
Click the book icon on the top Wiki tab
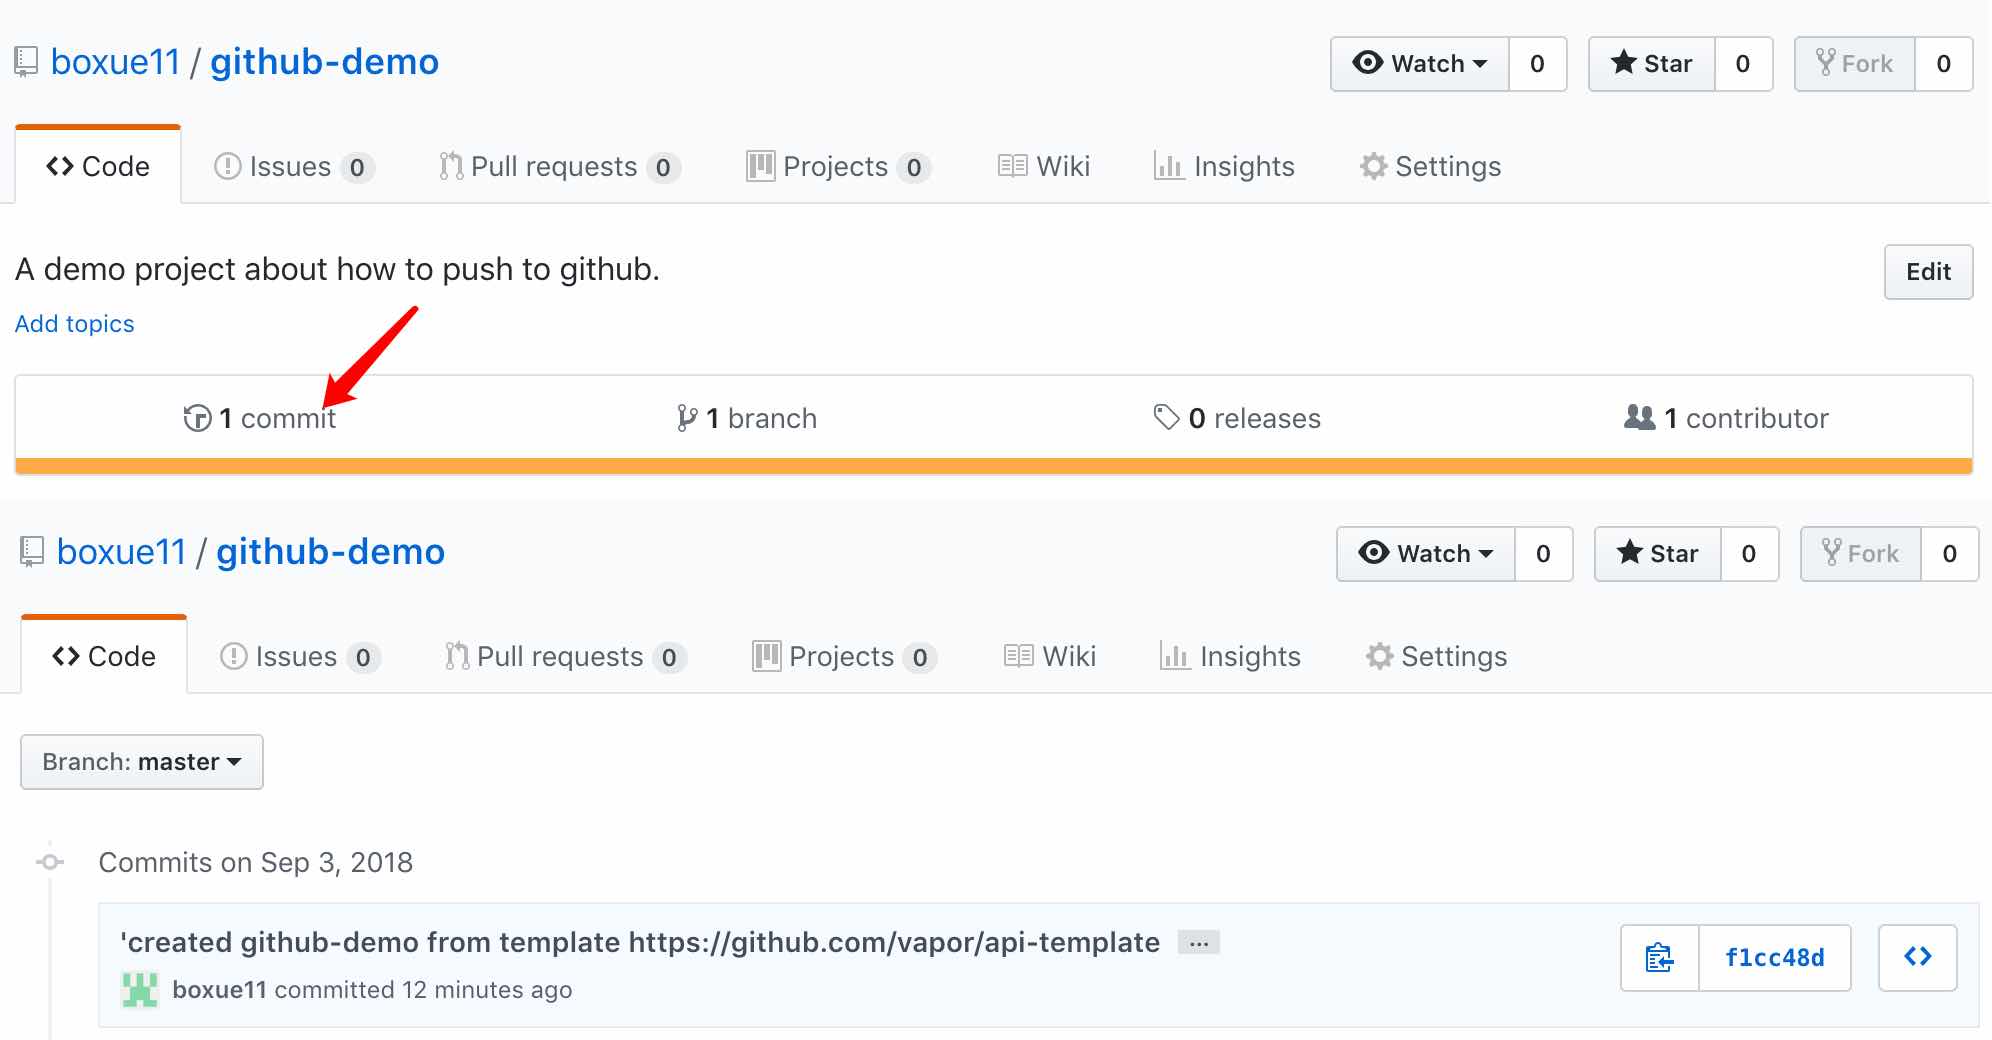pyautogui.click(x=1012, y=166)
